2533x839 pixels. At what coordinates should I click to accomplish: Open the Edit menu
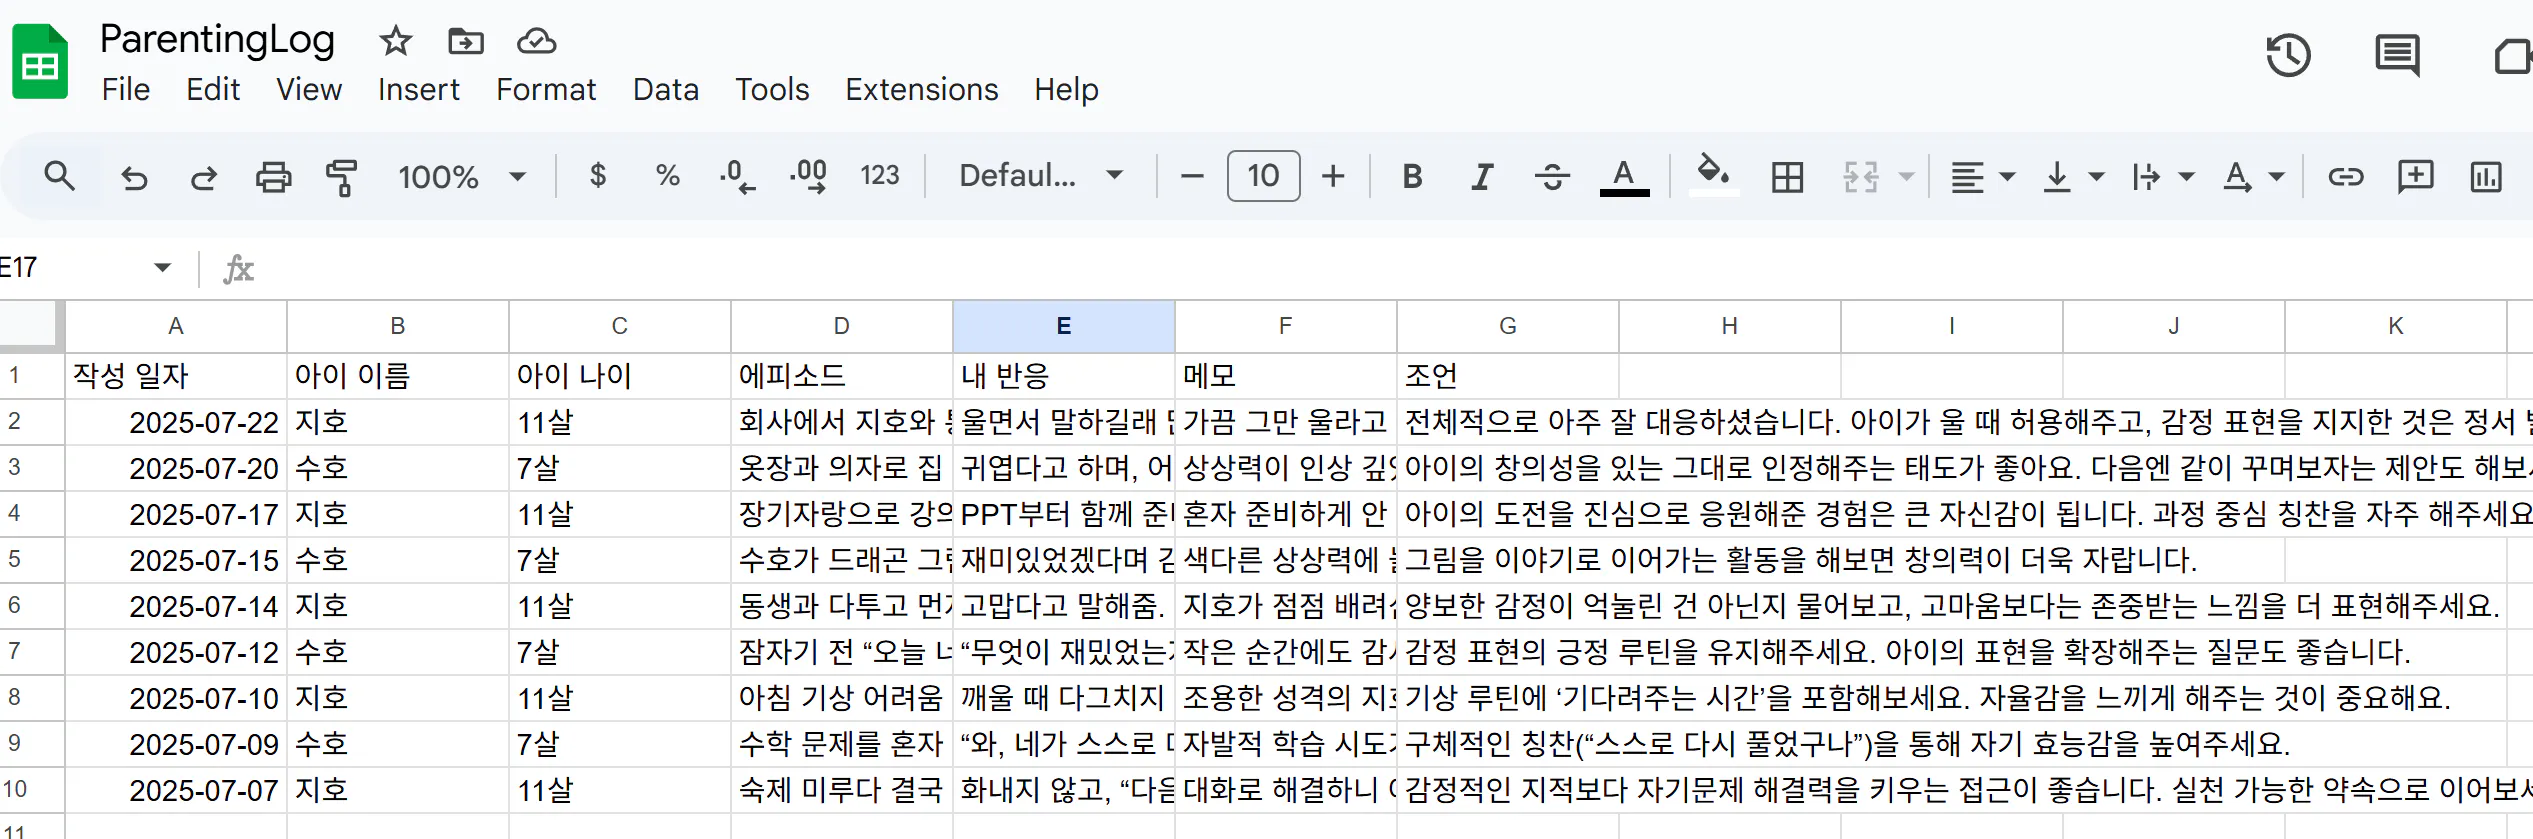click(213, 89)
